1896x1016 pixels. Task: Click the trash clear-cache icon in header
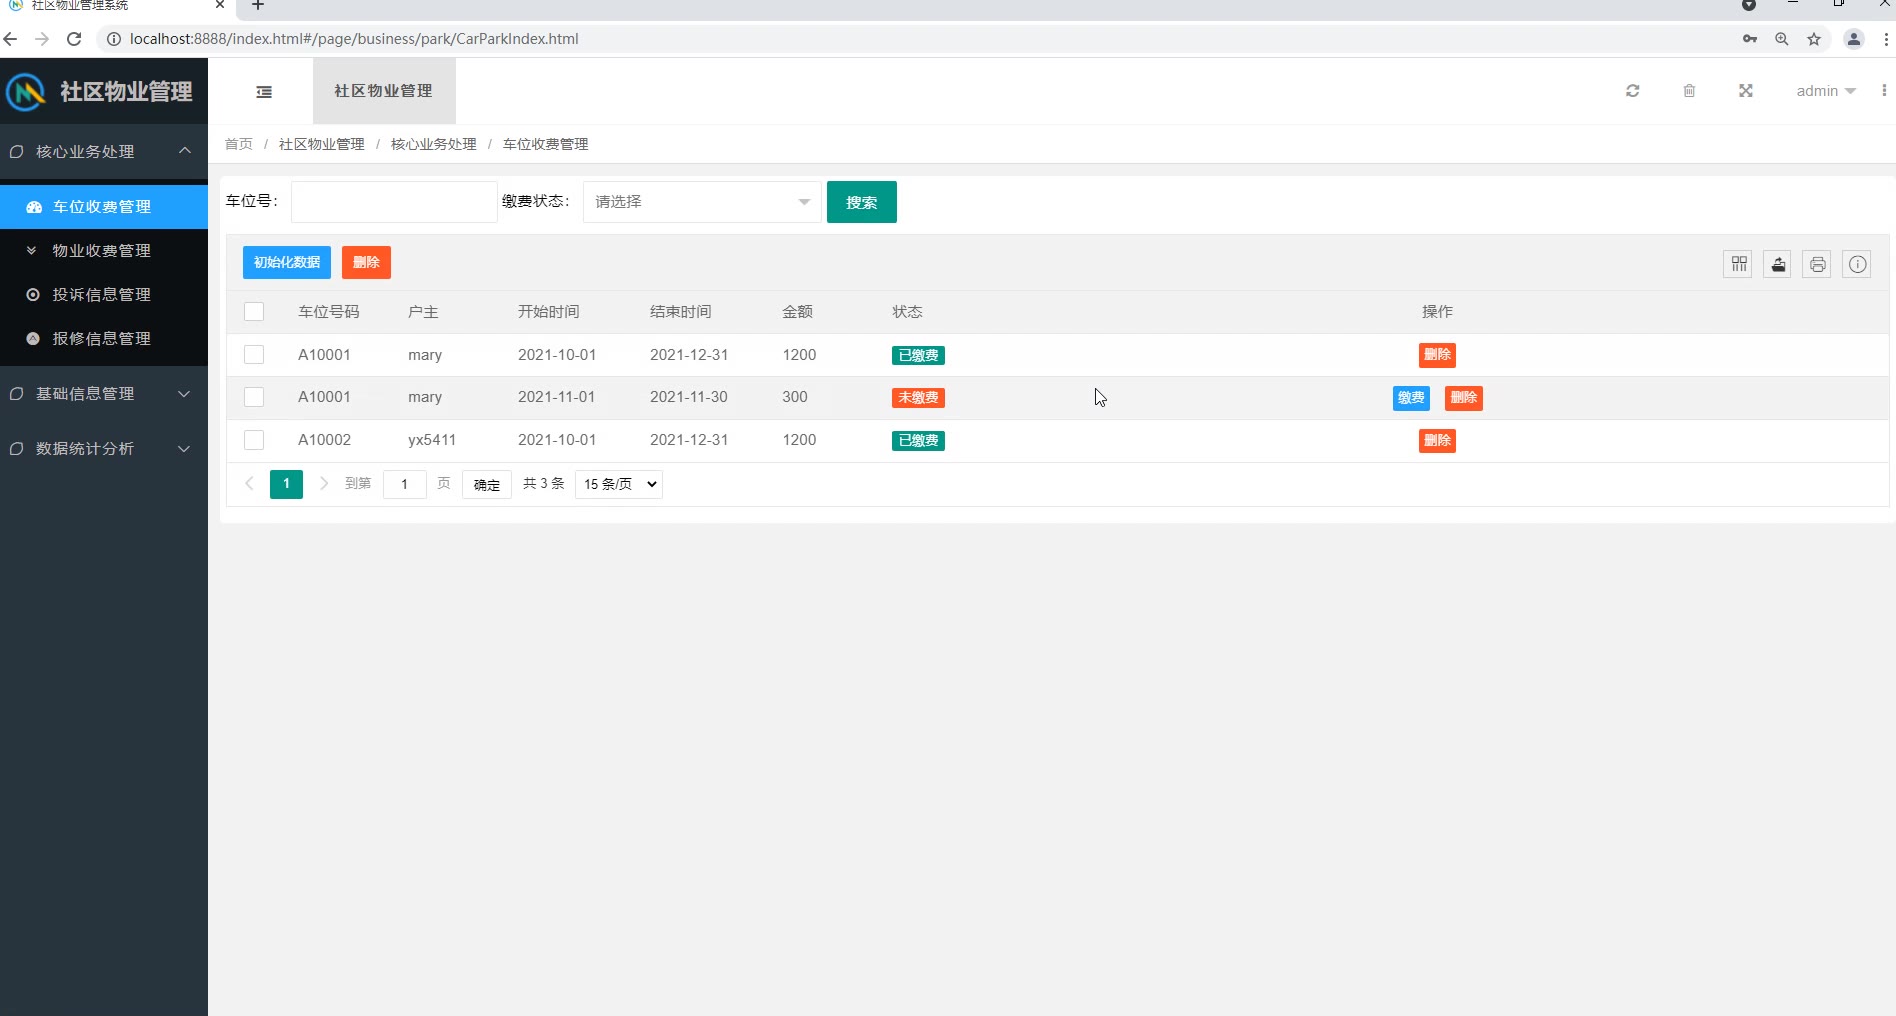click(1689, 91)
